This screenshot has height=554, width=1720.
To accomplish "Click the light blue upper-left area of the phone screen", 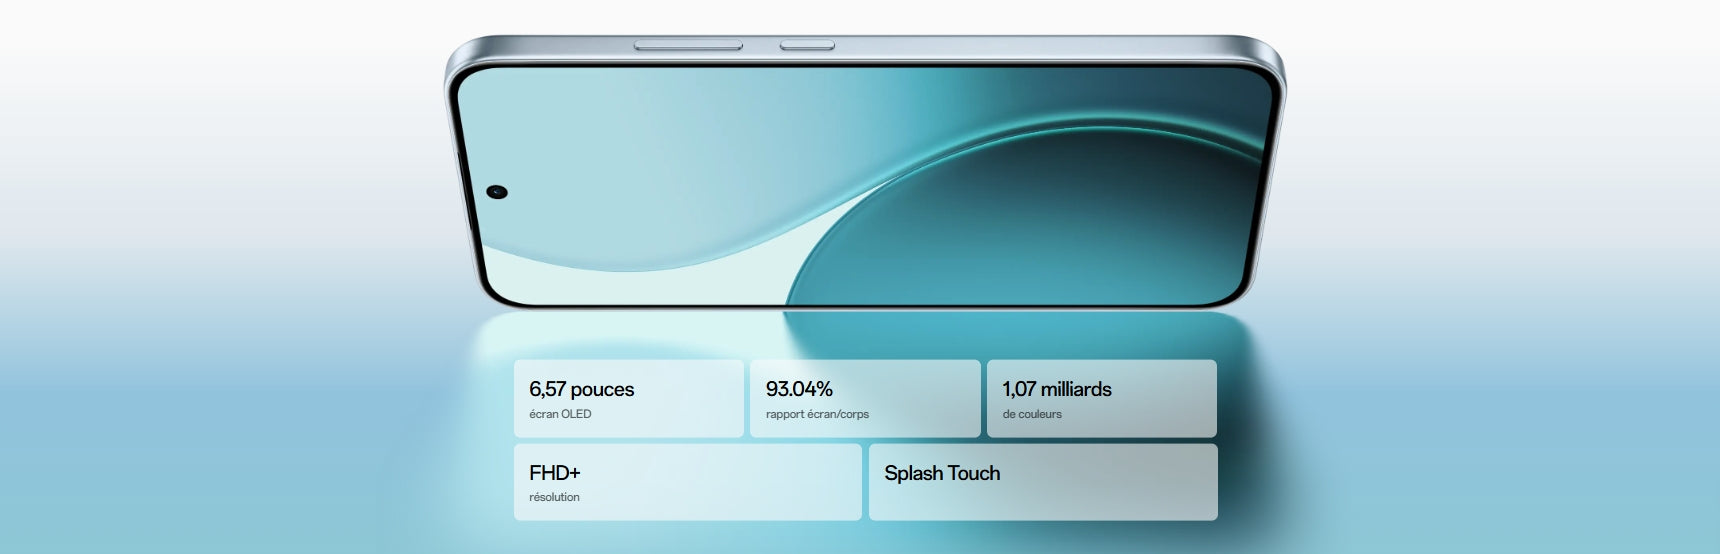I will pyautogui.click(x=600, y=130).
